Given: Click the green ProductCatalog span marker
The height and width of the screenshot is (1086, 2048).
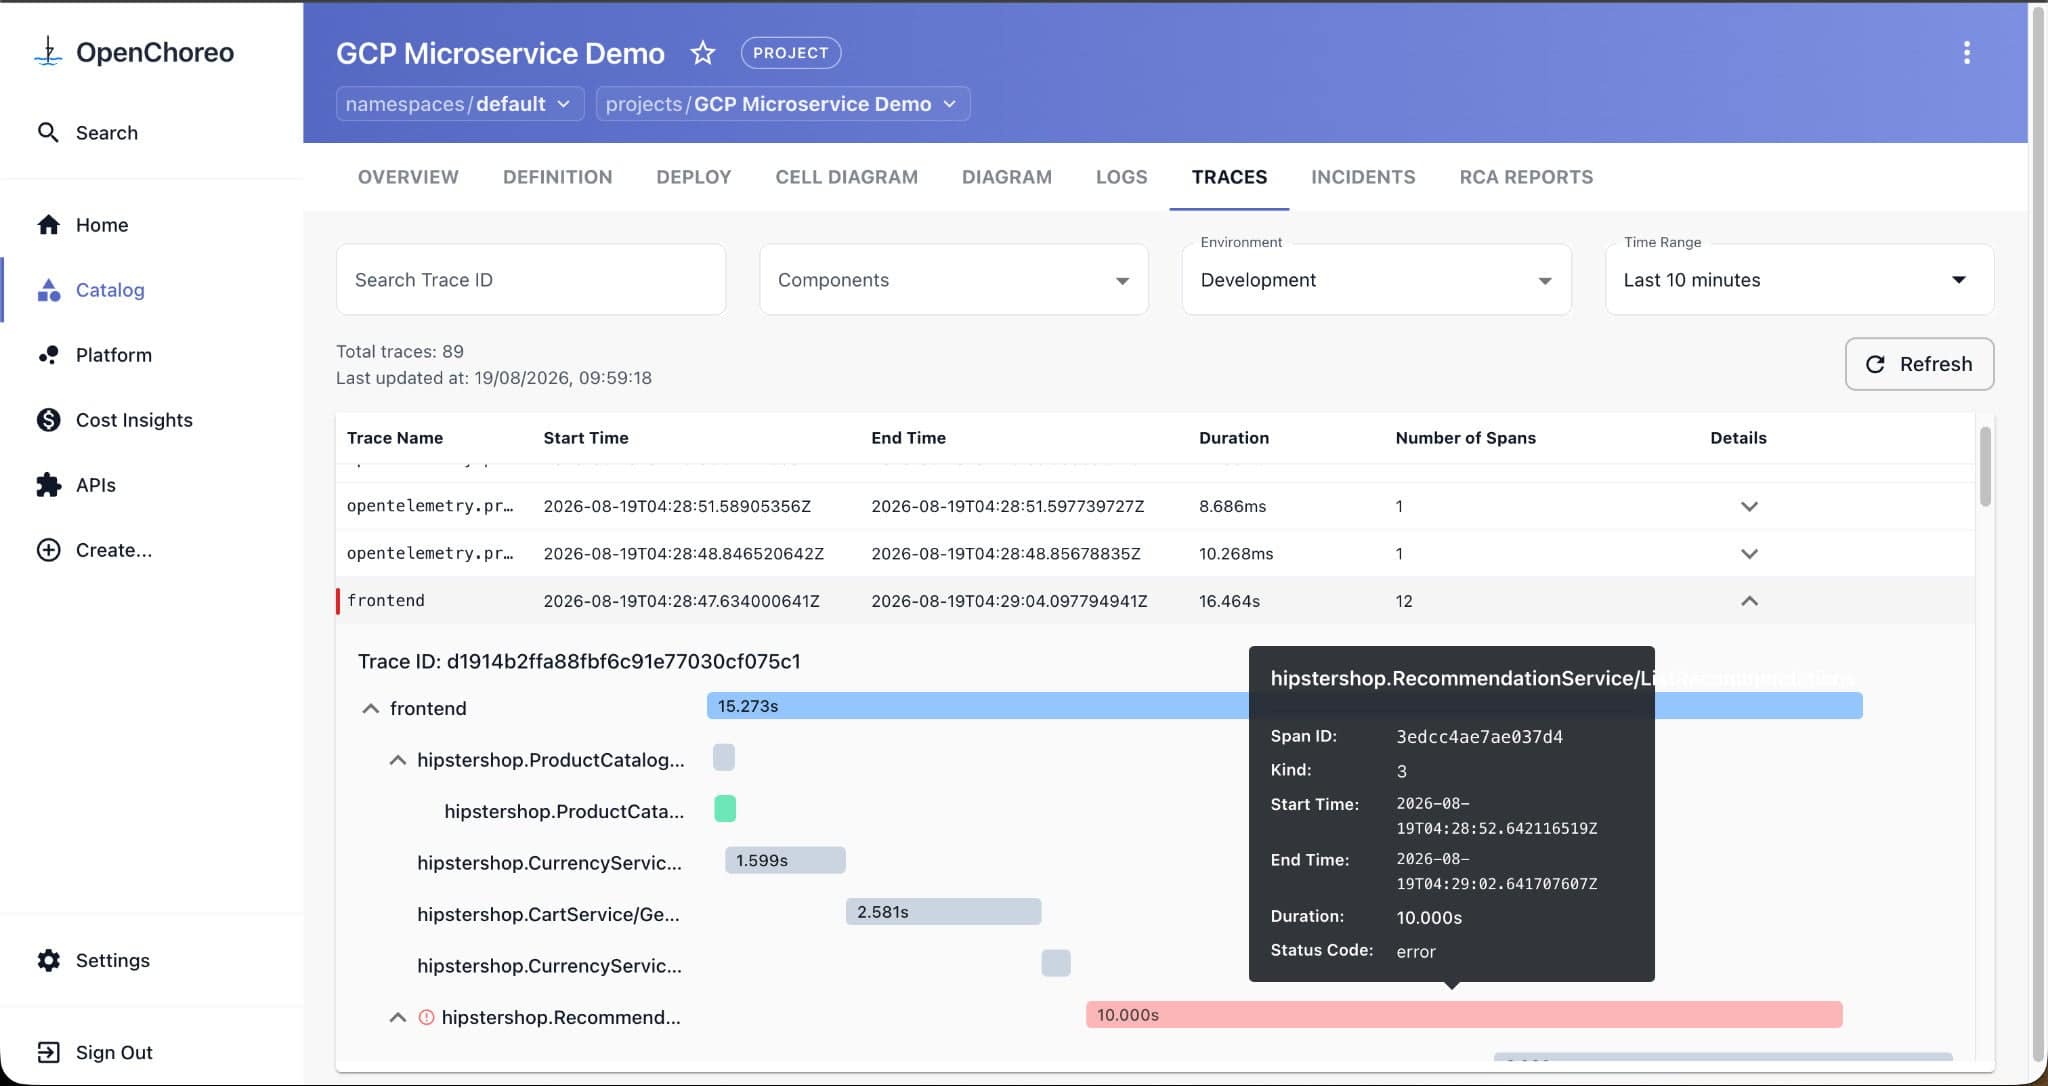Looking at the screenshot, I should [x=725, y=809].
